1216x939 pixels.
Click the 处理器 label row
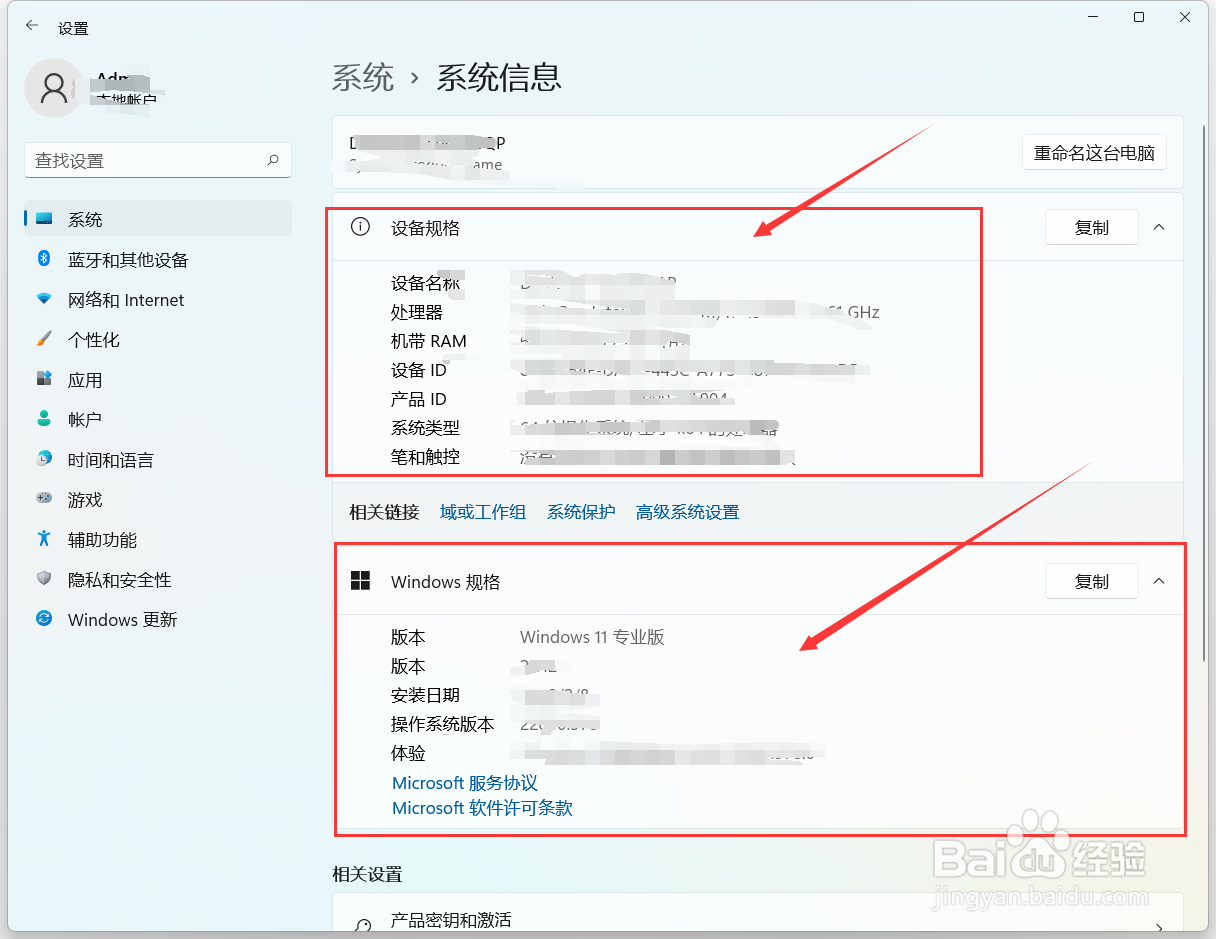(417, 313)
